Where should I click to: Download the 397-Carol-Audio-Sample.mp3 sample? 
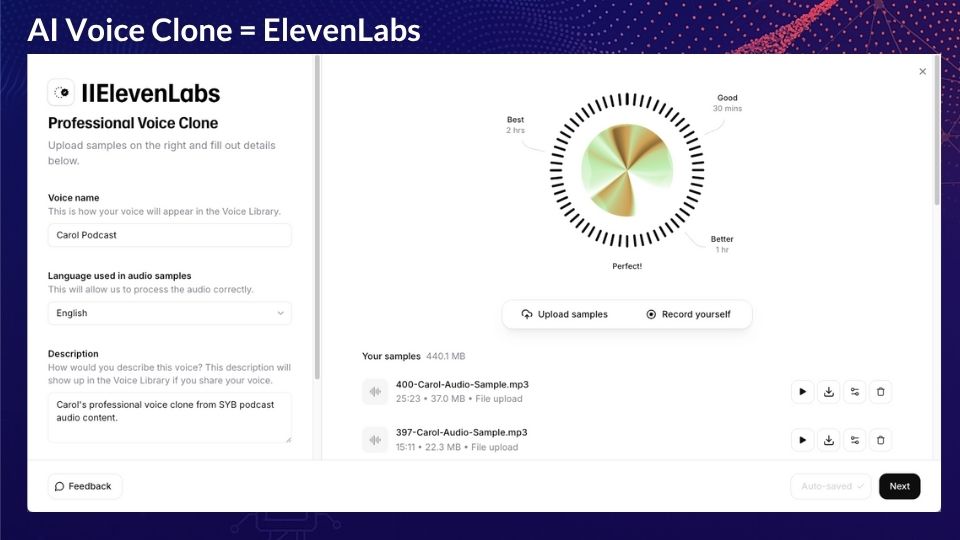(828, 440)
